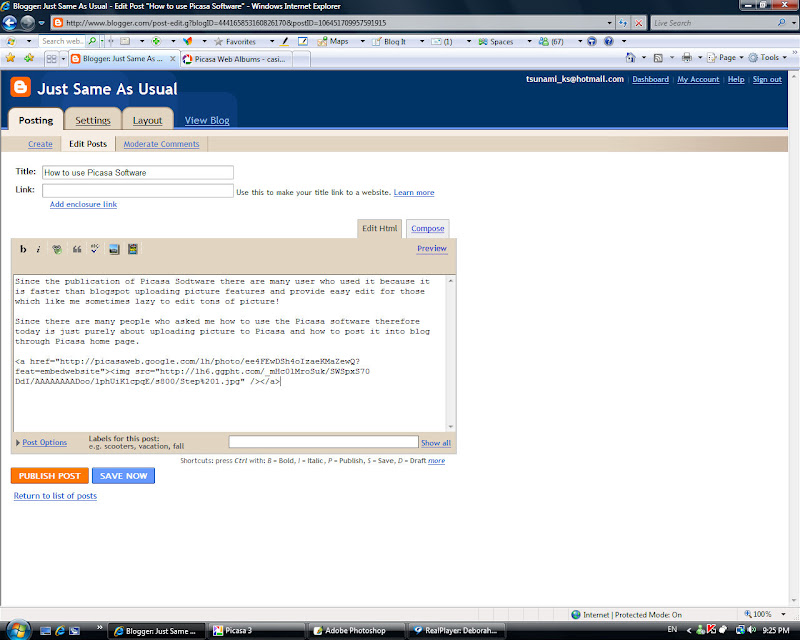The width and height of the screenshot is (800, 640).
Task: Click the Preview link in editor
Action: (432, 249)
